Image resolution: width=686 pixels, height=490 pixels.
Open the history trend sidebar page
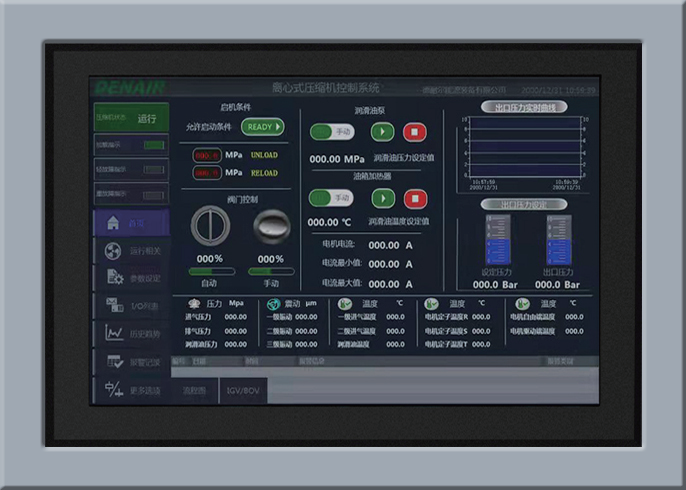point(131,333)
